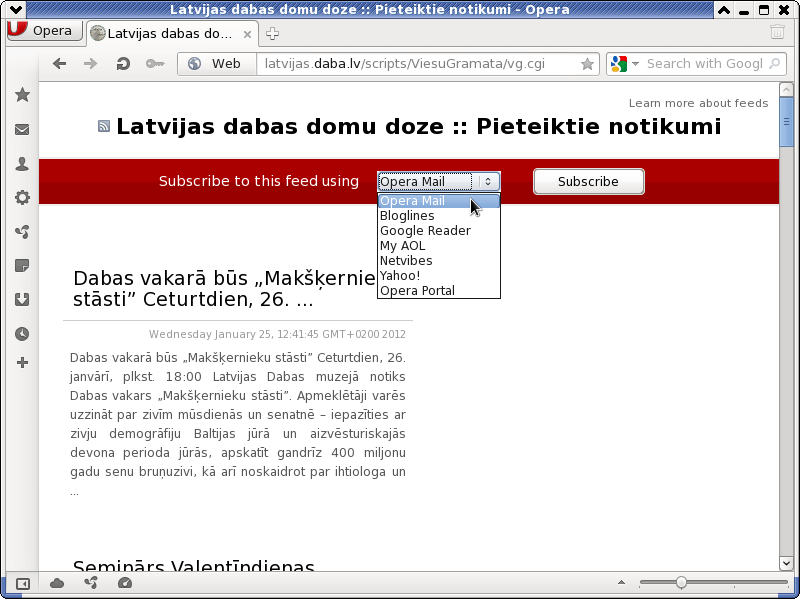This screenshot has height=599, width=800.
Task: Open the Dabas vakarā būs article headline
Action: click(x=224, y=289)
